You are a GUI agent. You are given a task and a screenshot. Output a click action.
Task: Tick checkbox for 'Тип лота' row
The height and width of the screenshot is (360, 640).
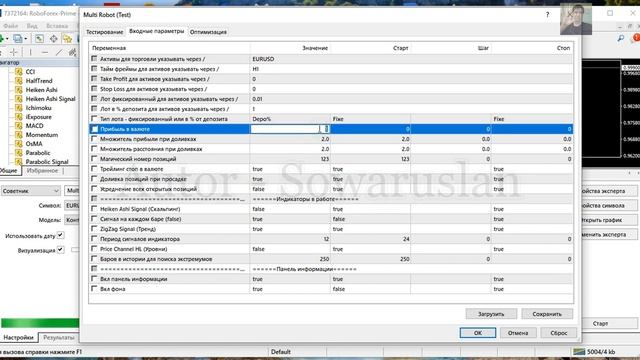pyautogui.click(x=94, y=119)
